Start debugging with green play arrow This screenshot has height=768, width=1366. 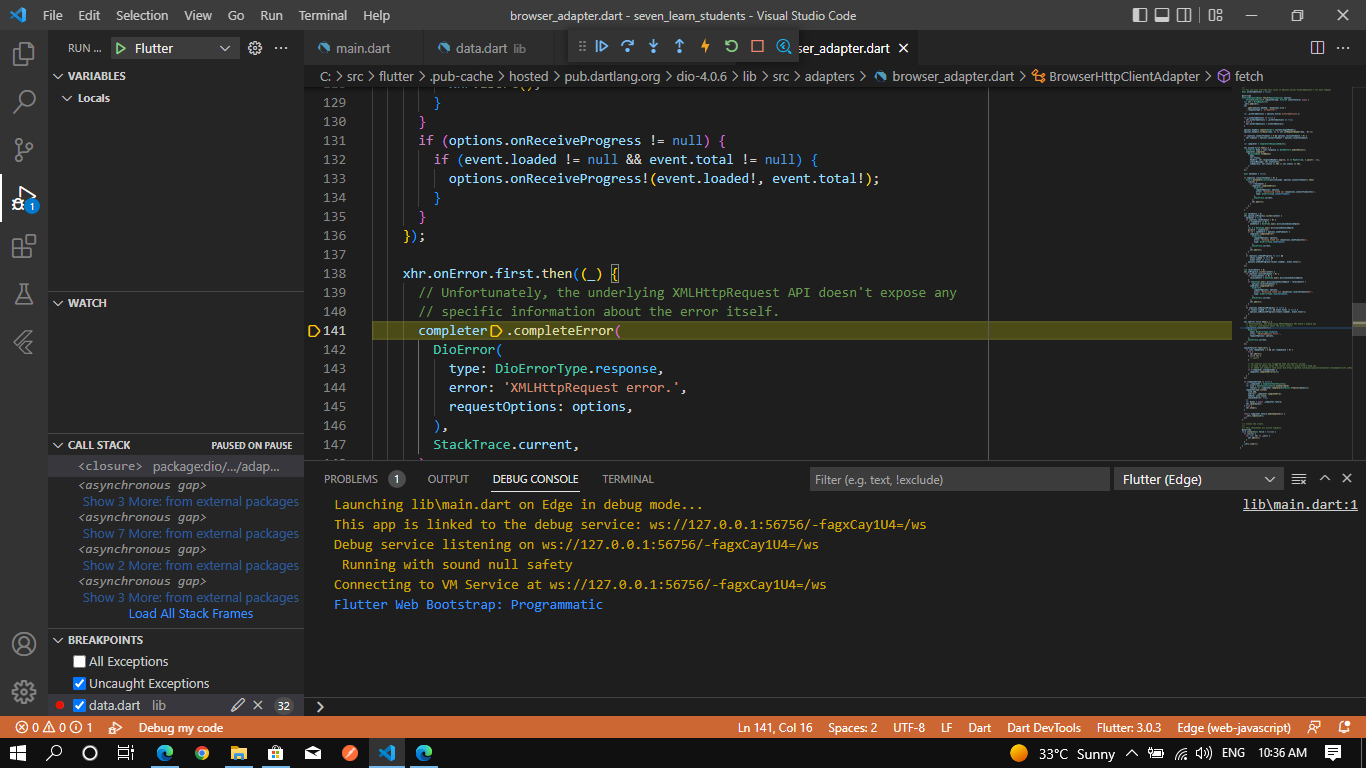(121, 48)
